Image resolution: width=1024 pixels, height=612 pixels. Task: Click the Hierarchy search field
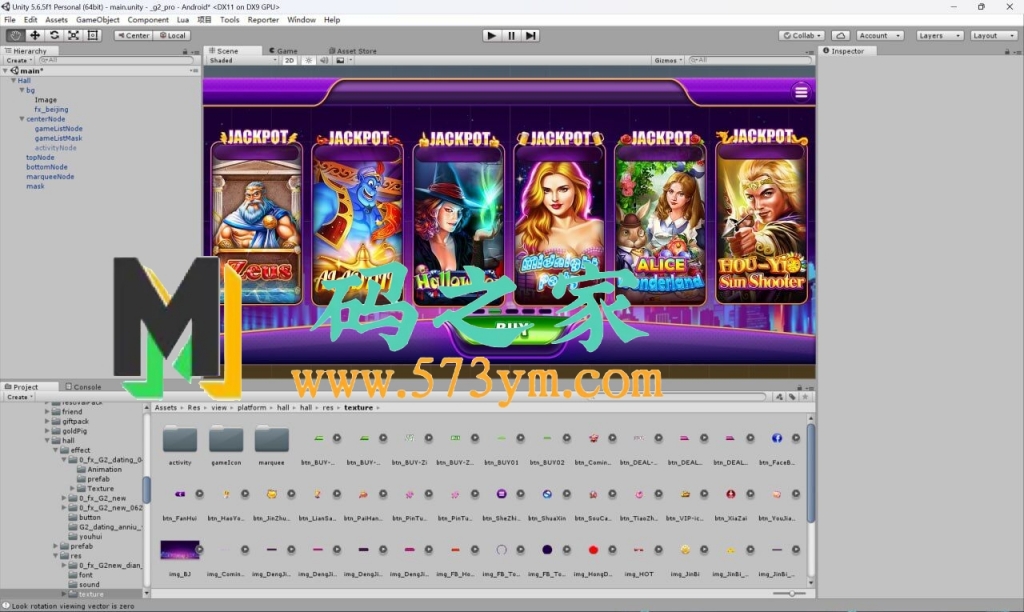(x=116, y=60)
